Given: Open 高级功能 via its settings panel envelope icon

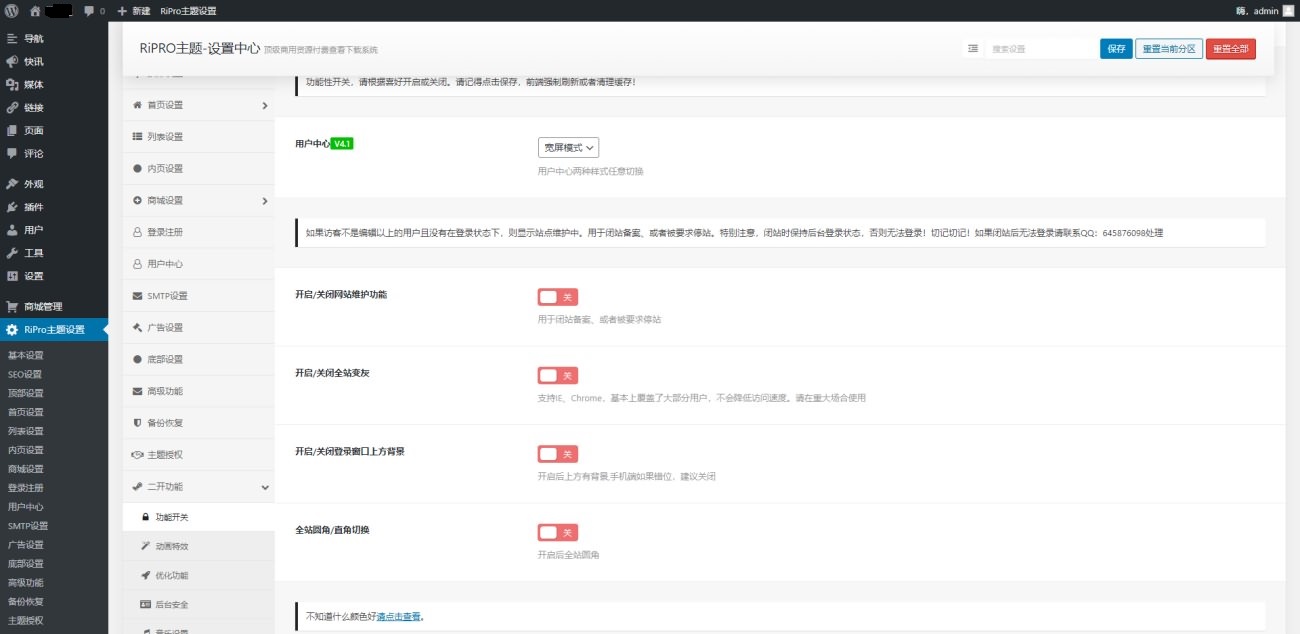Looking at the screenshot, I should [x=137, y=391].
